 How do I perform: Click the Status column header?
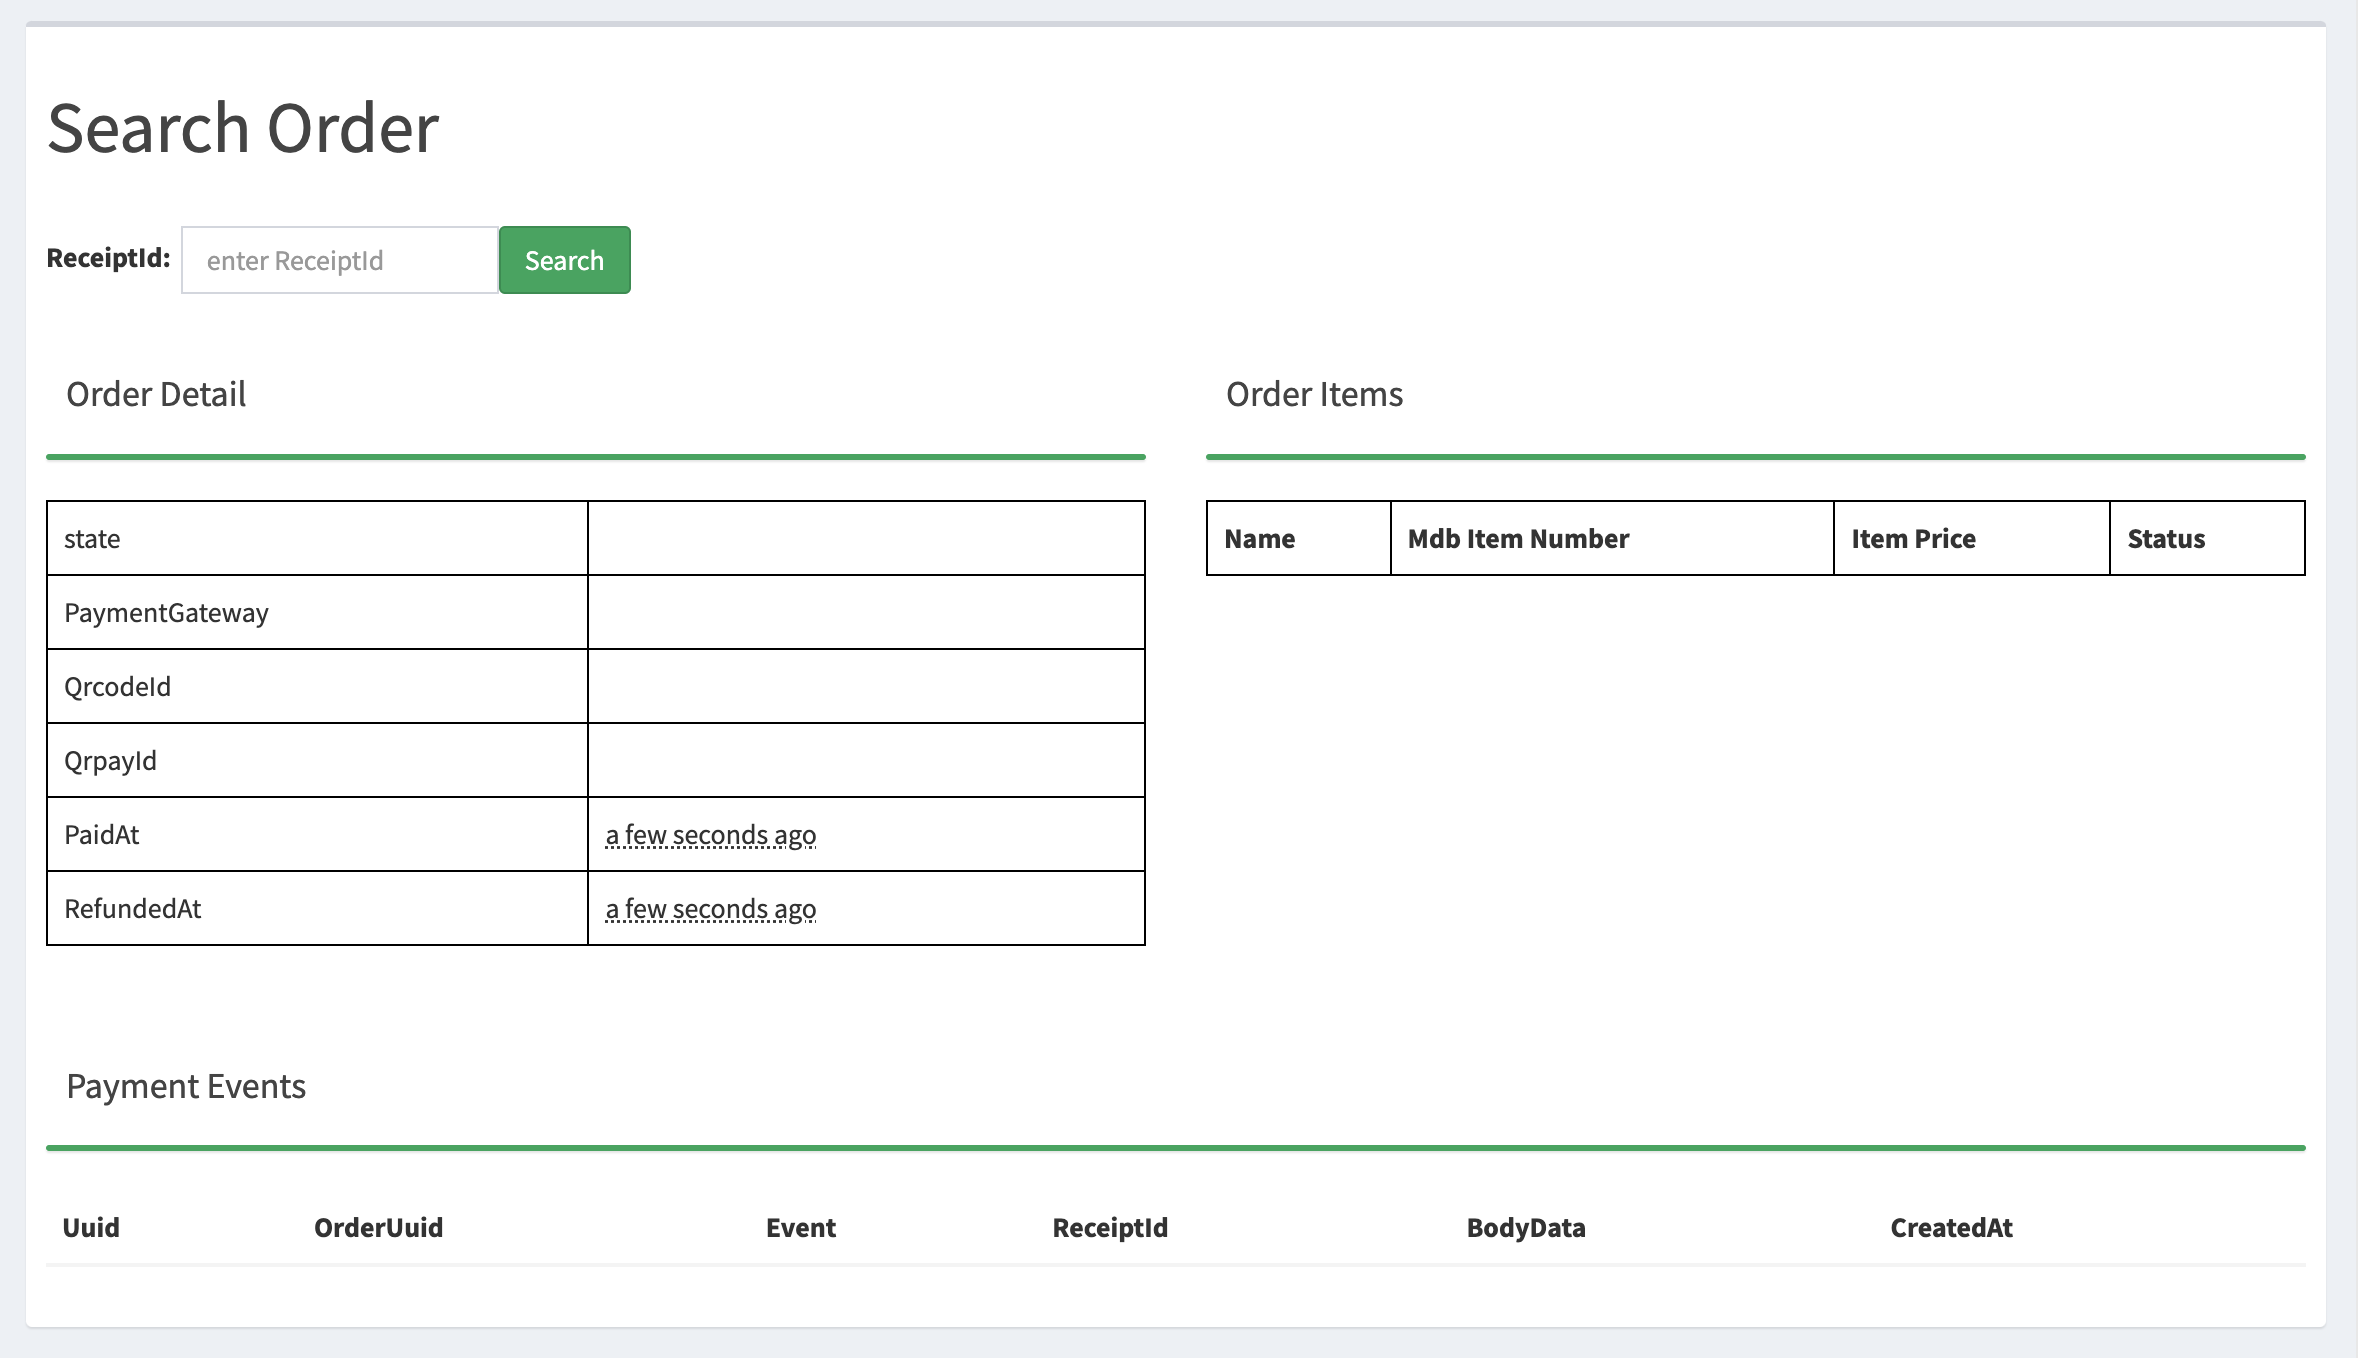tap(2166, 539)
